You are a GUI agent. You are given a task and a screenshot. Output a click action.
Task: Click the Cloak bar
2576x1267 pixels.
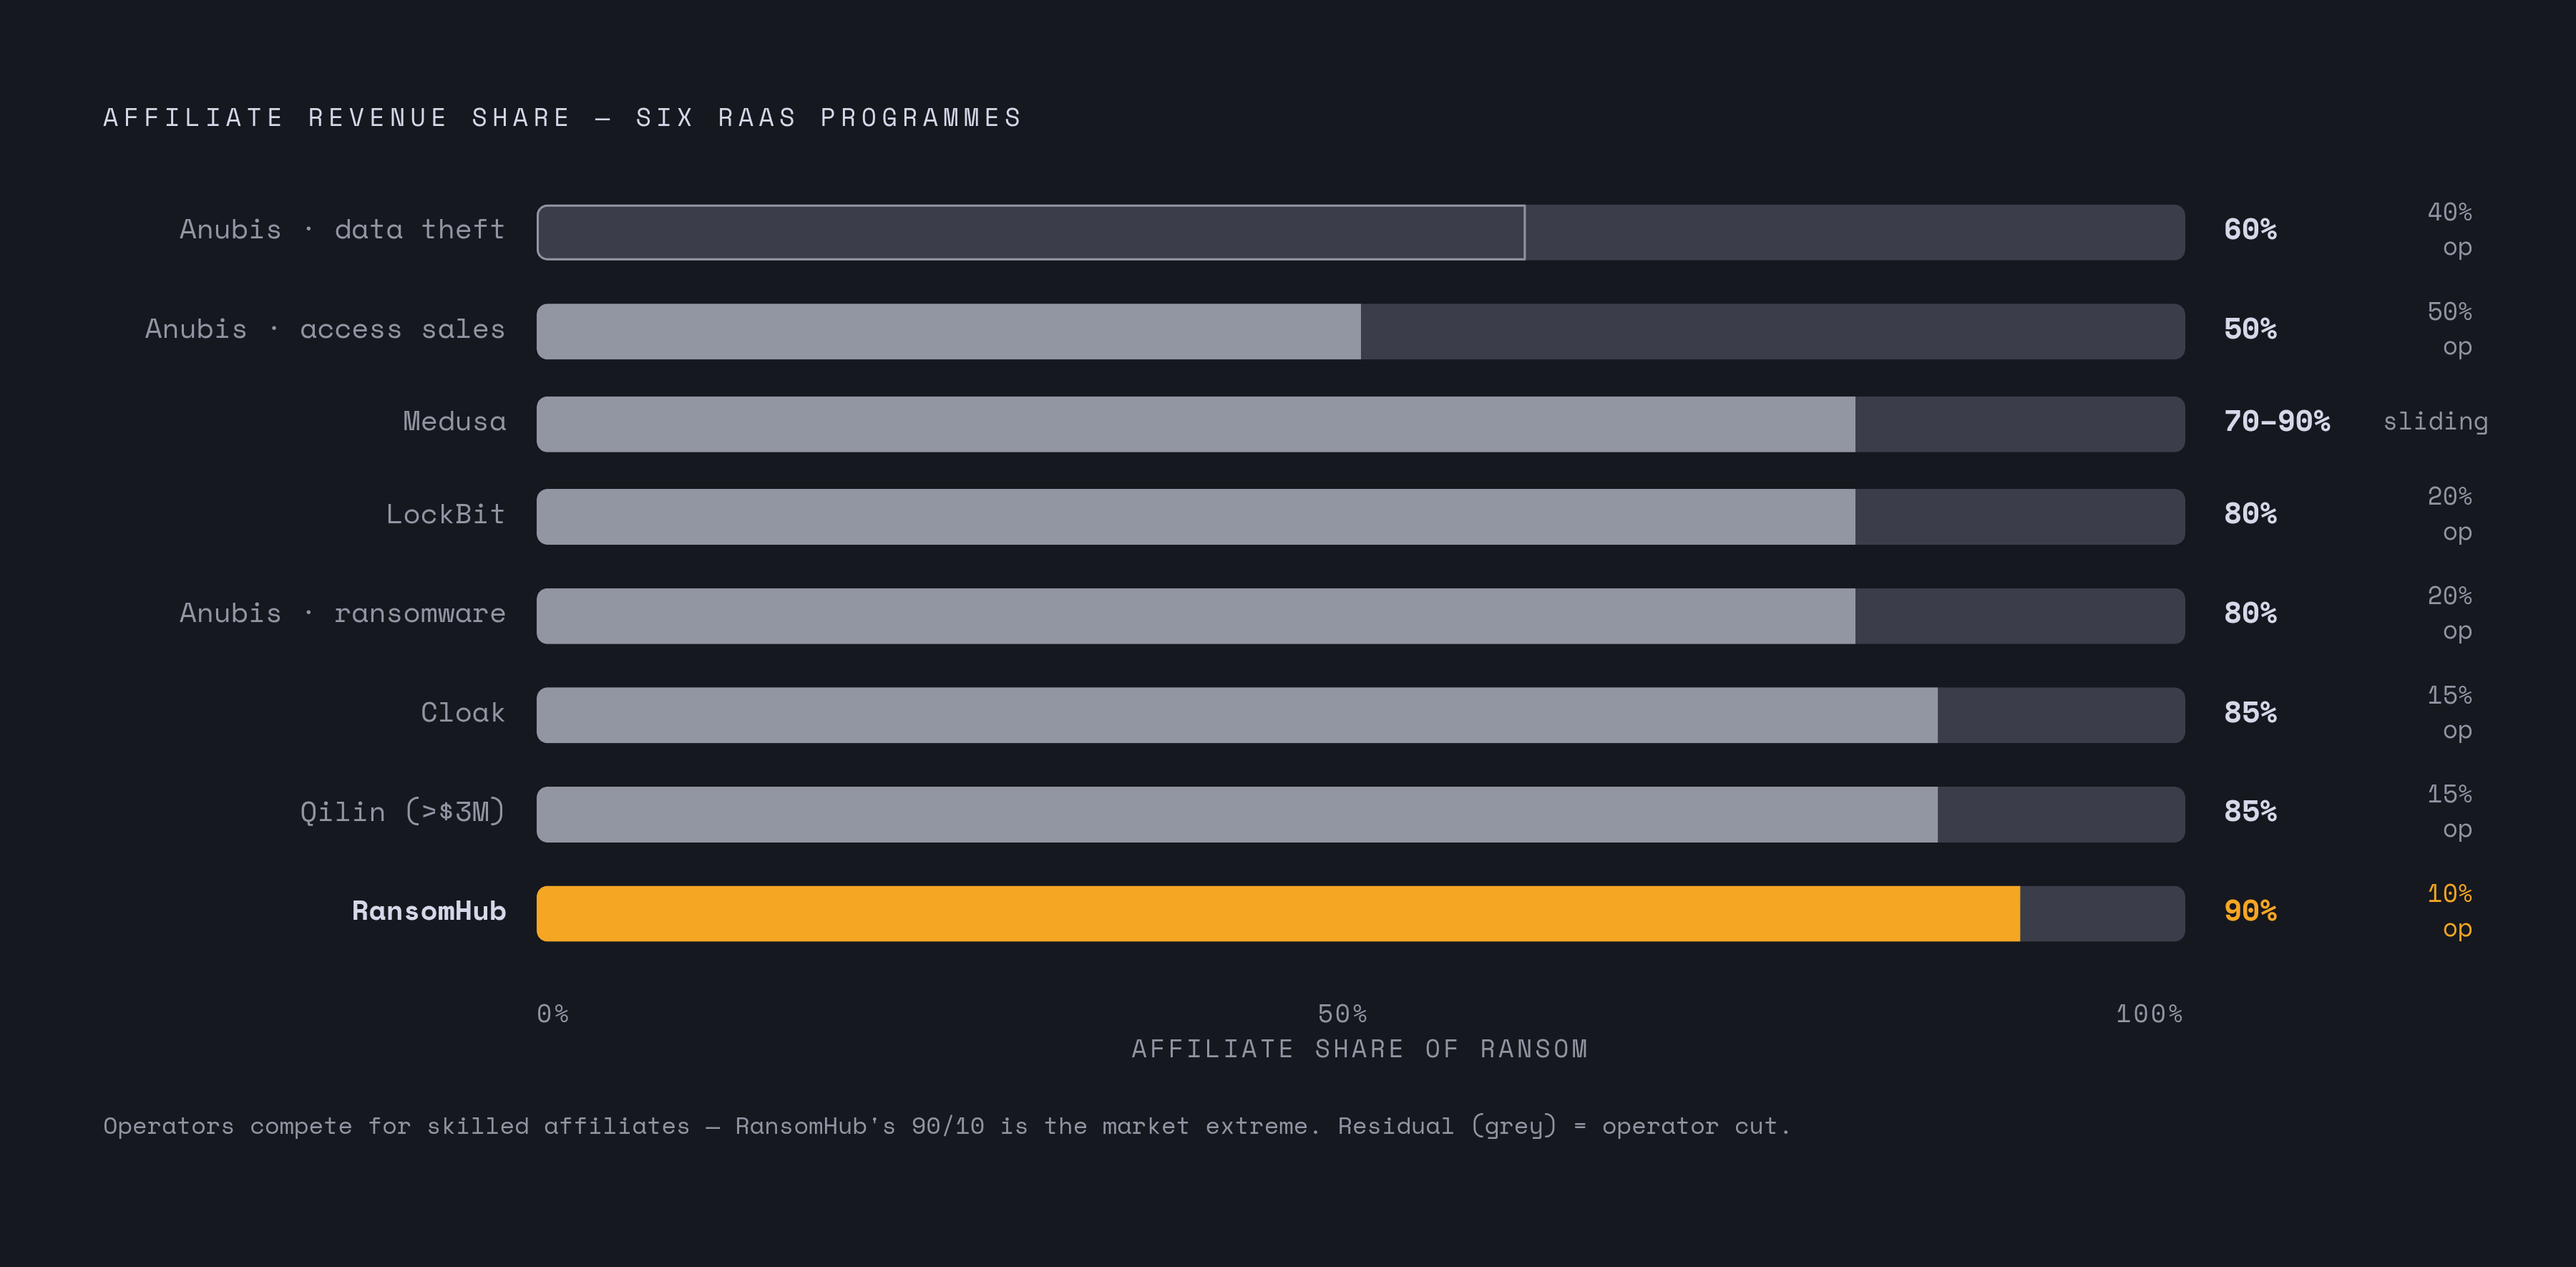(1237, 715)
